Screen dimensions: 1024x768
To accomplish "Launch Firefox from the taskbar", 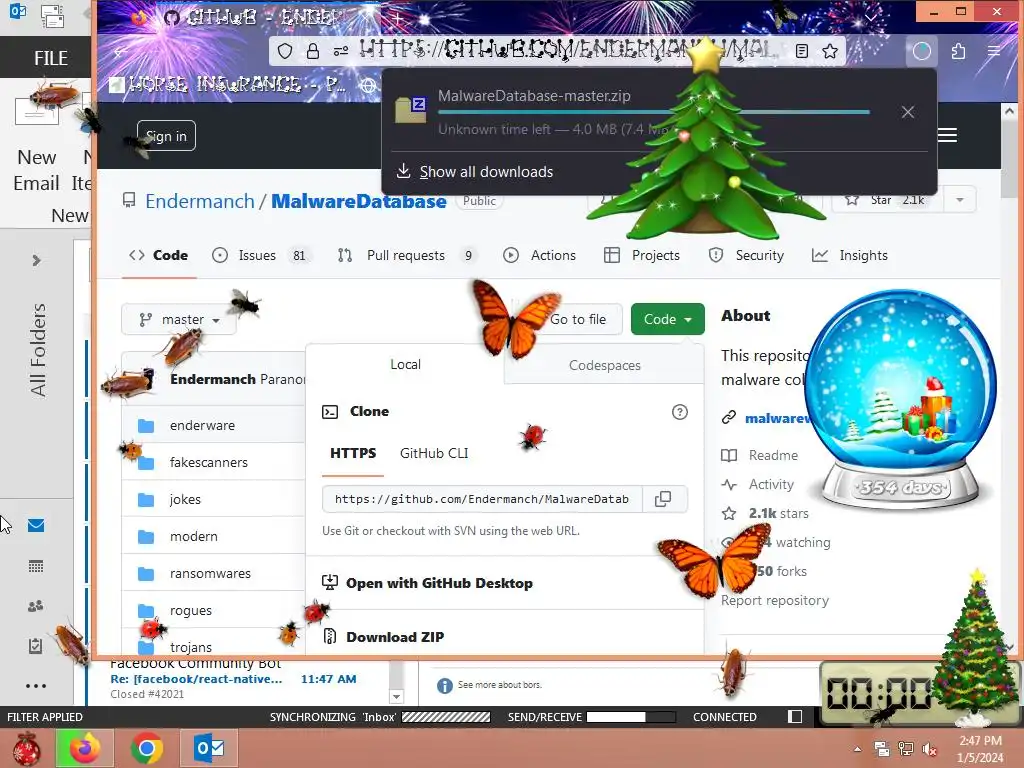I will tap(85, 748).
